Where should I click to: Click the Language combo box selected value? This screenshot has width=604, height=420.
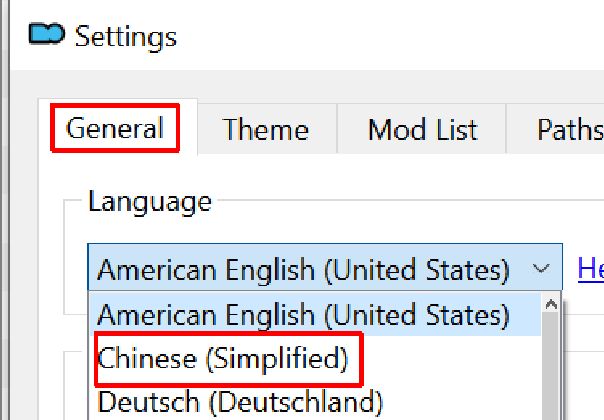[x=303, y=269]
